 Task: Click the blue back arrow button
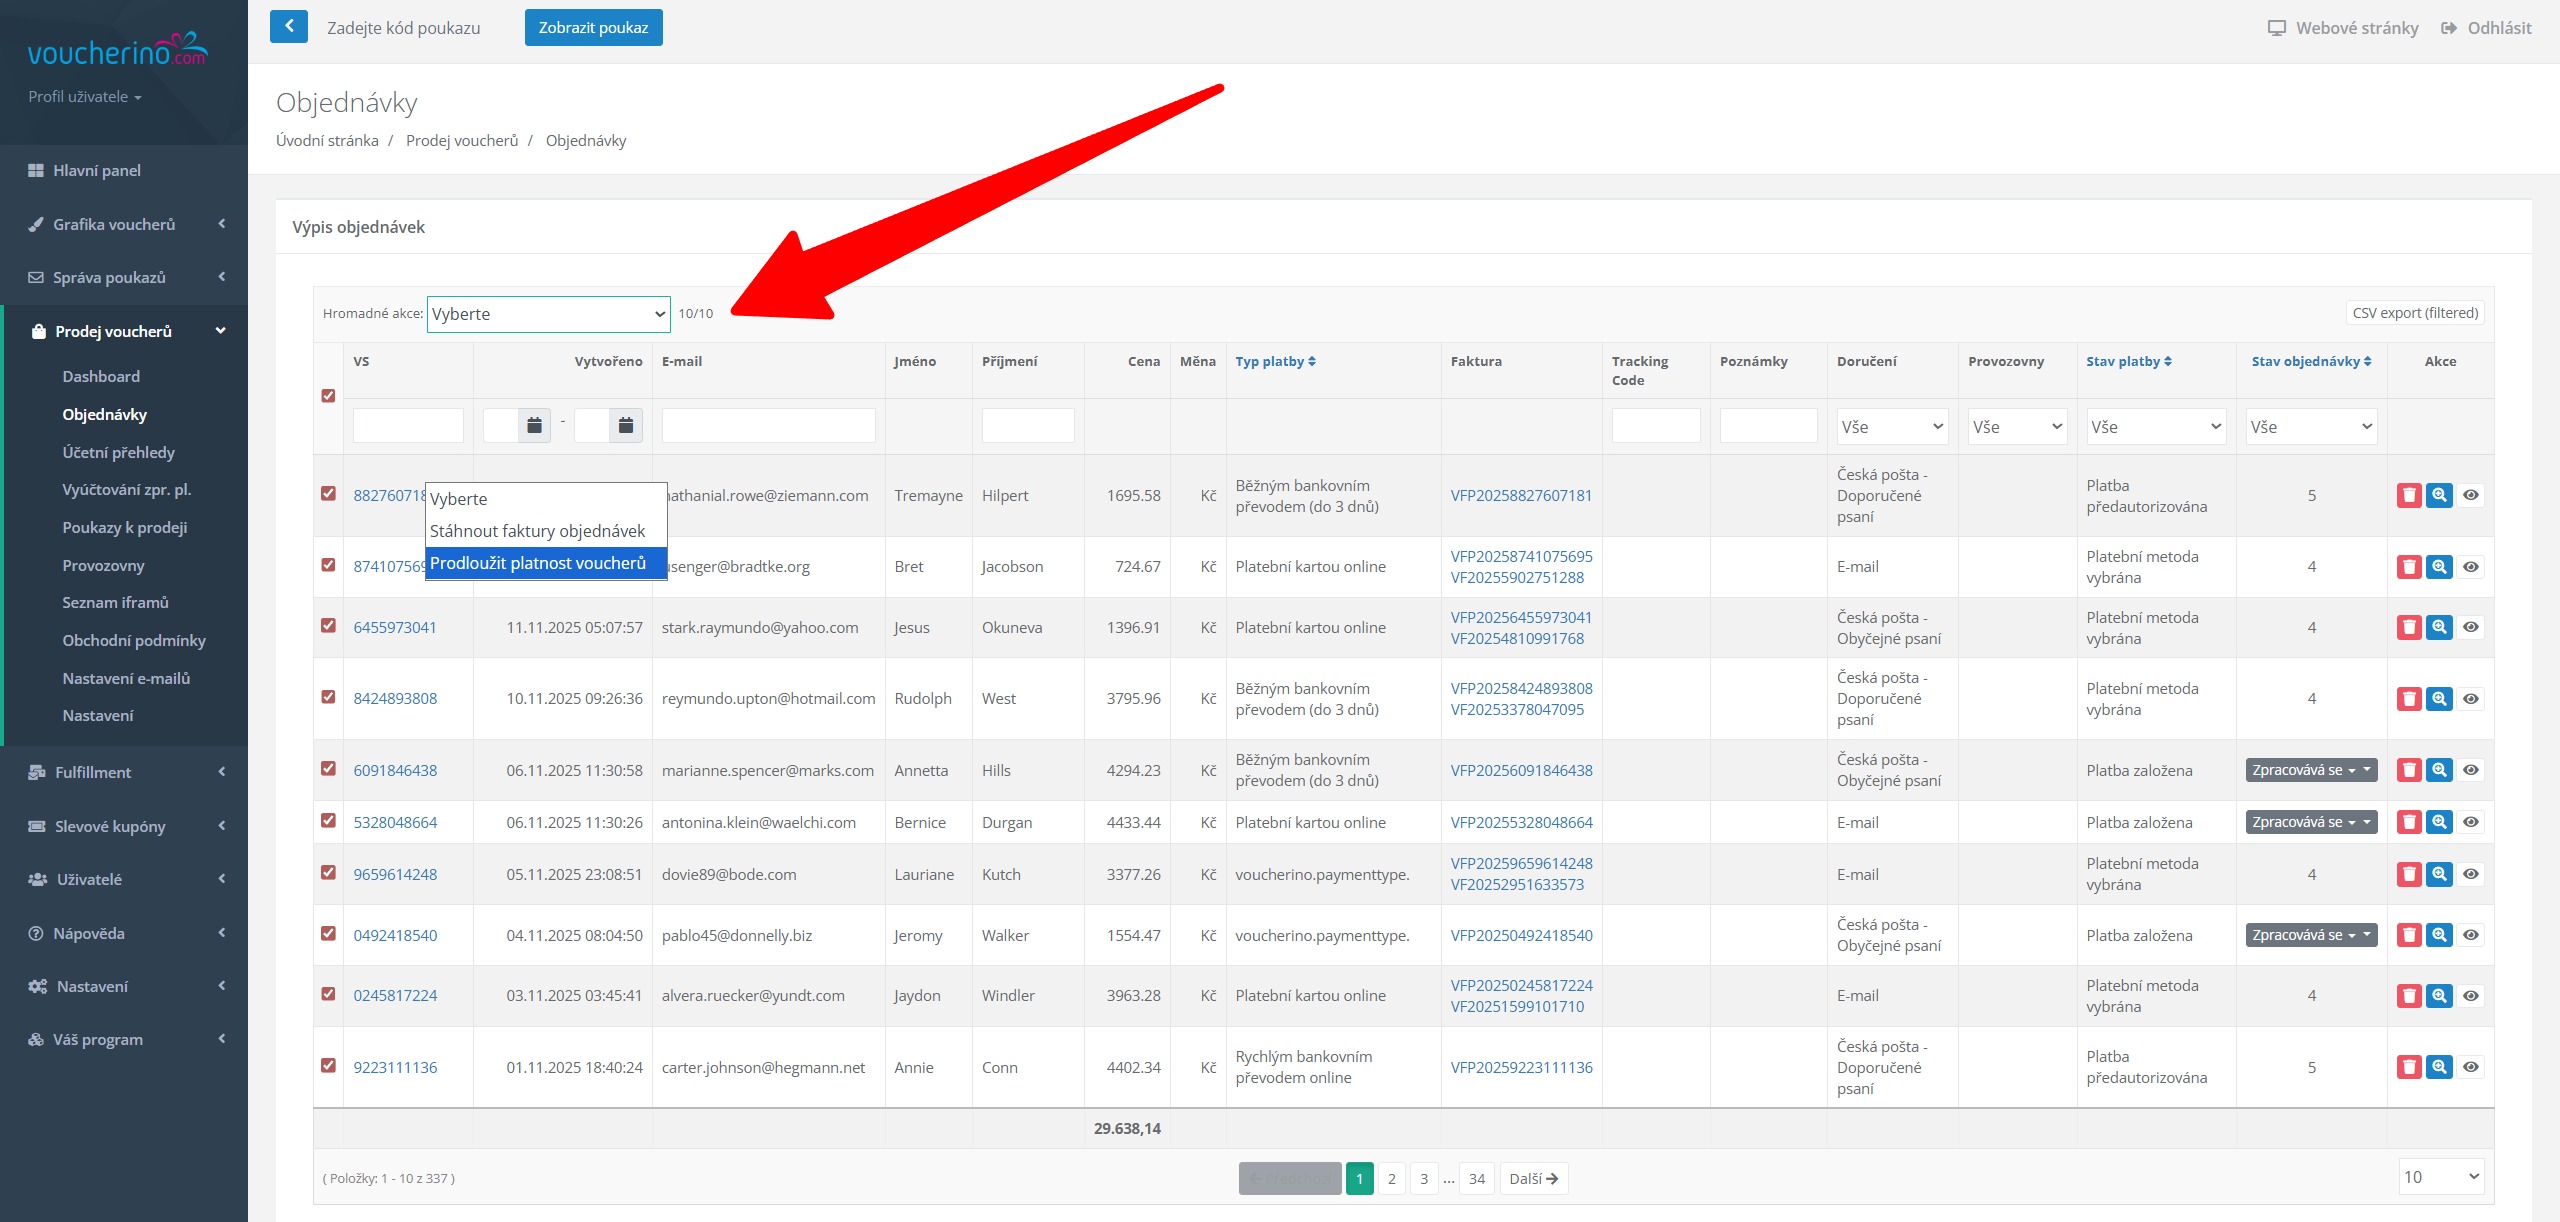[x=288, y=27]
